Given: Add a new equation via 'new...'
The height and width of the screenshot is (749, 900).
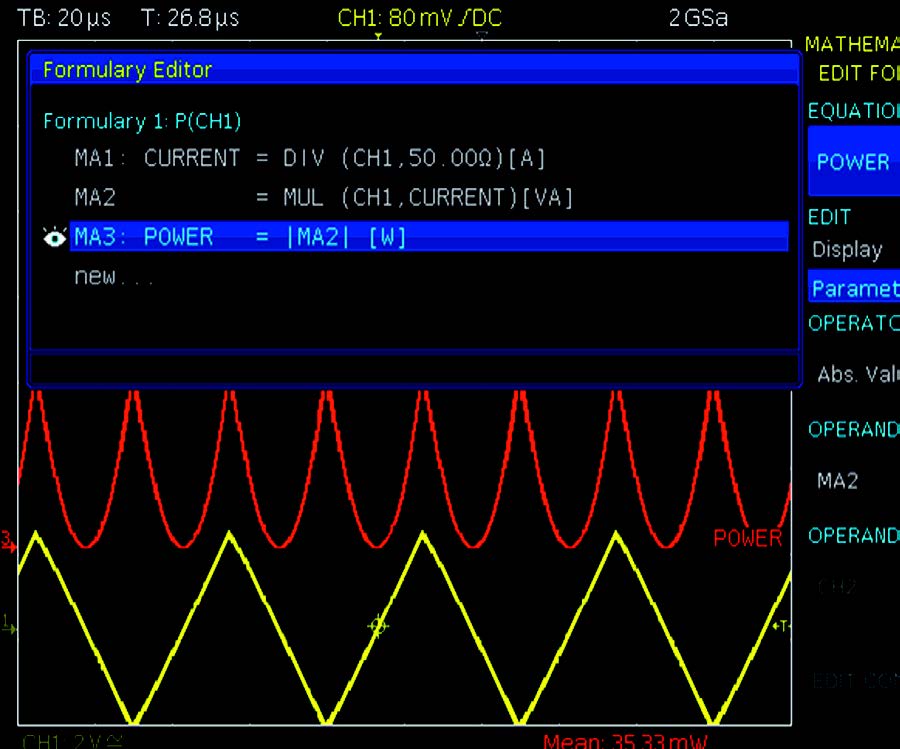Looking at the screenshot, I should [114, 277].
